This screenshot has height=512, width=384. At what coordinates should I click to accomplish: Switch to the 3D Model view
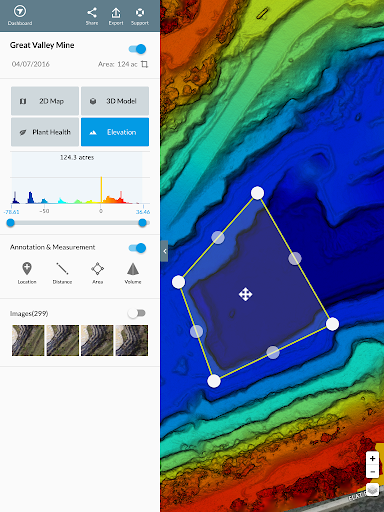tap(115, 101)
